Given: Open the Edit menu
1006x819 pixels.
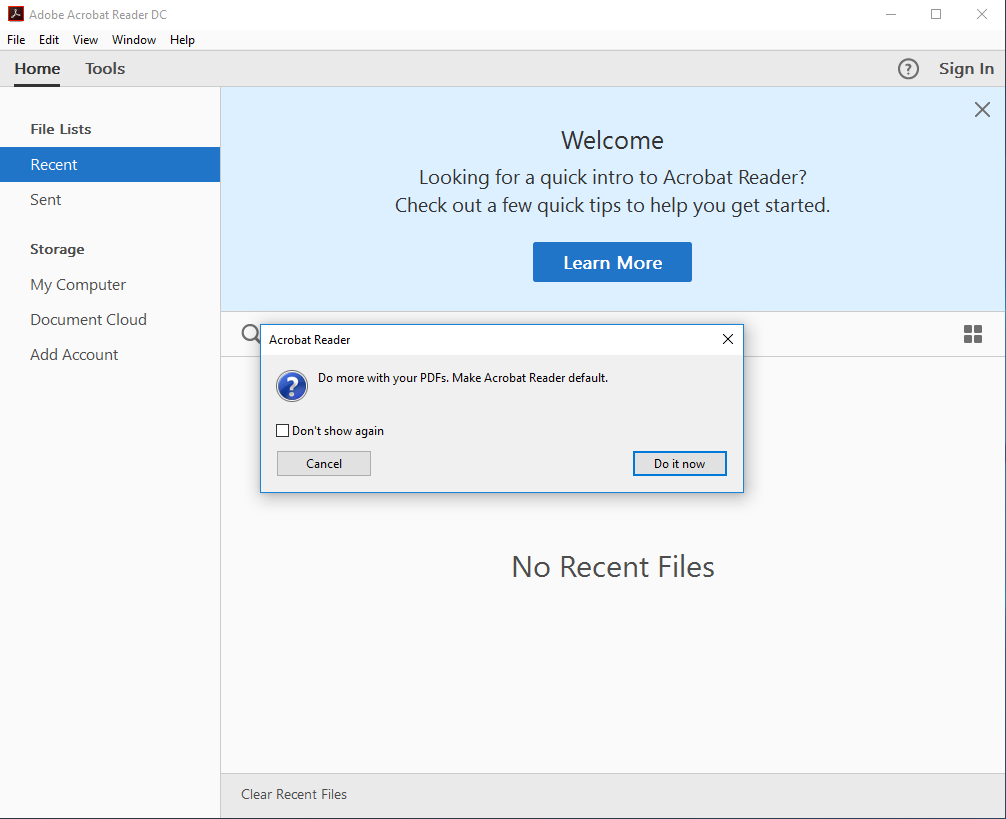Looking at the screenshot, I should point(49,40).
